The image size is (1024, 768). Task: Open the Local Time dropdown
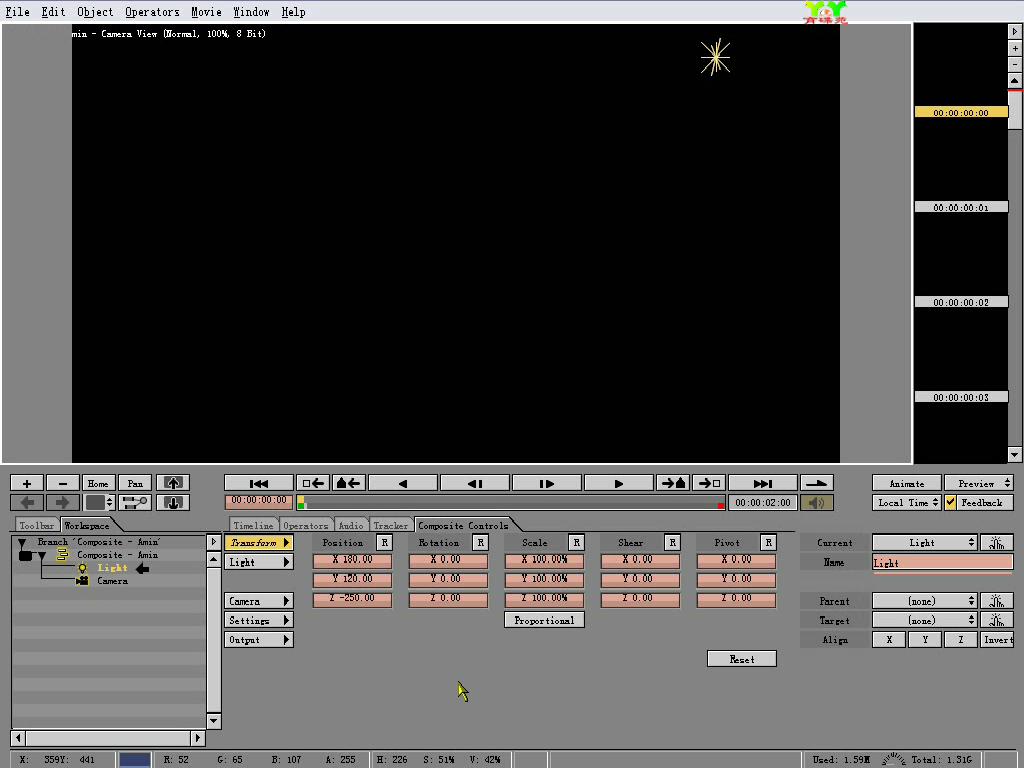(906, 502)
